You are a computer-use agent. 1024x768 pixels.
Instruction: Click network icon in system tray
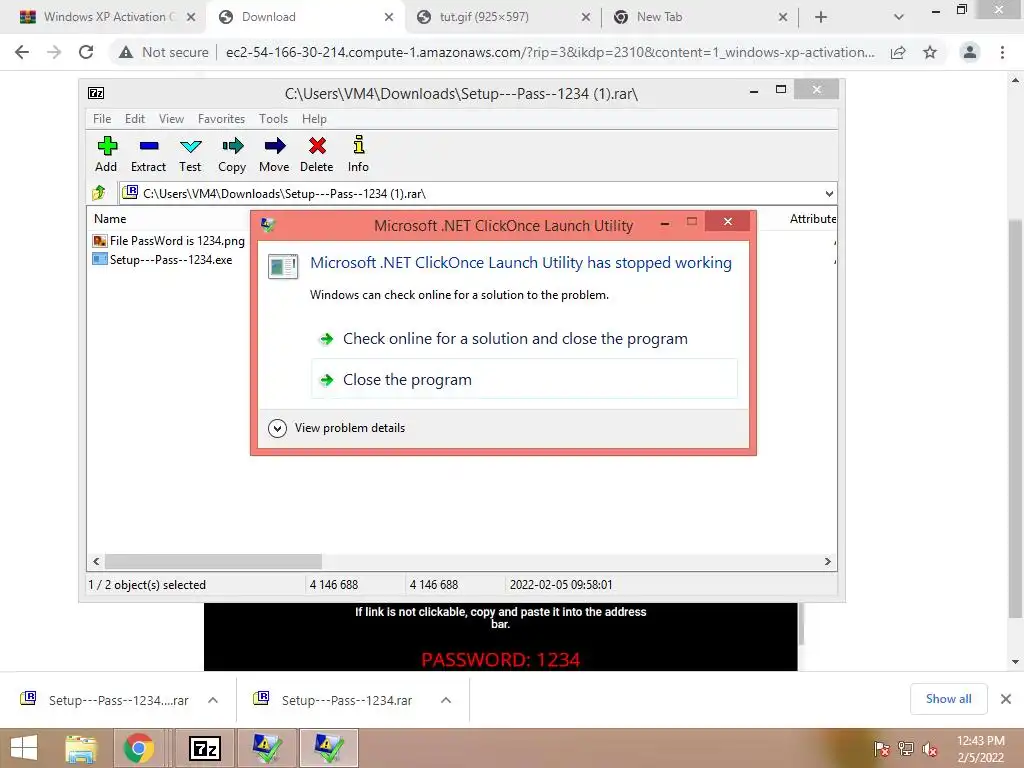pos(906,749)
